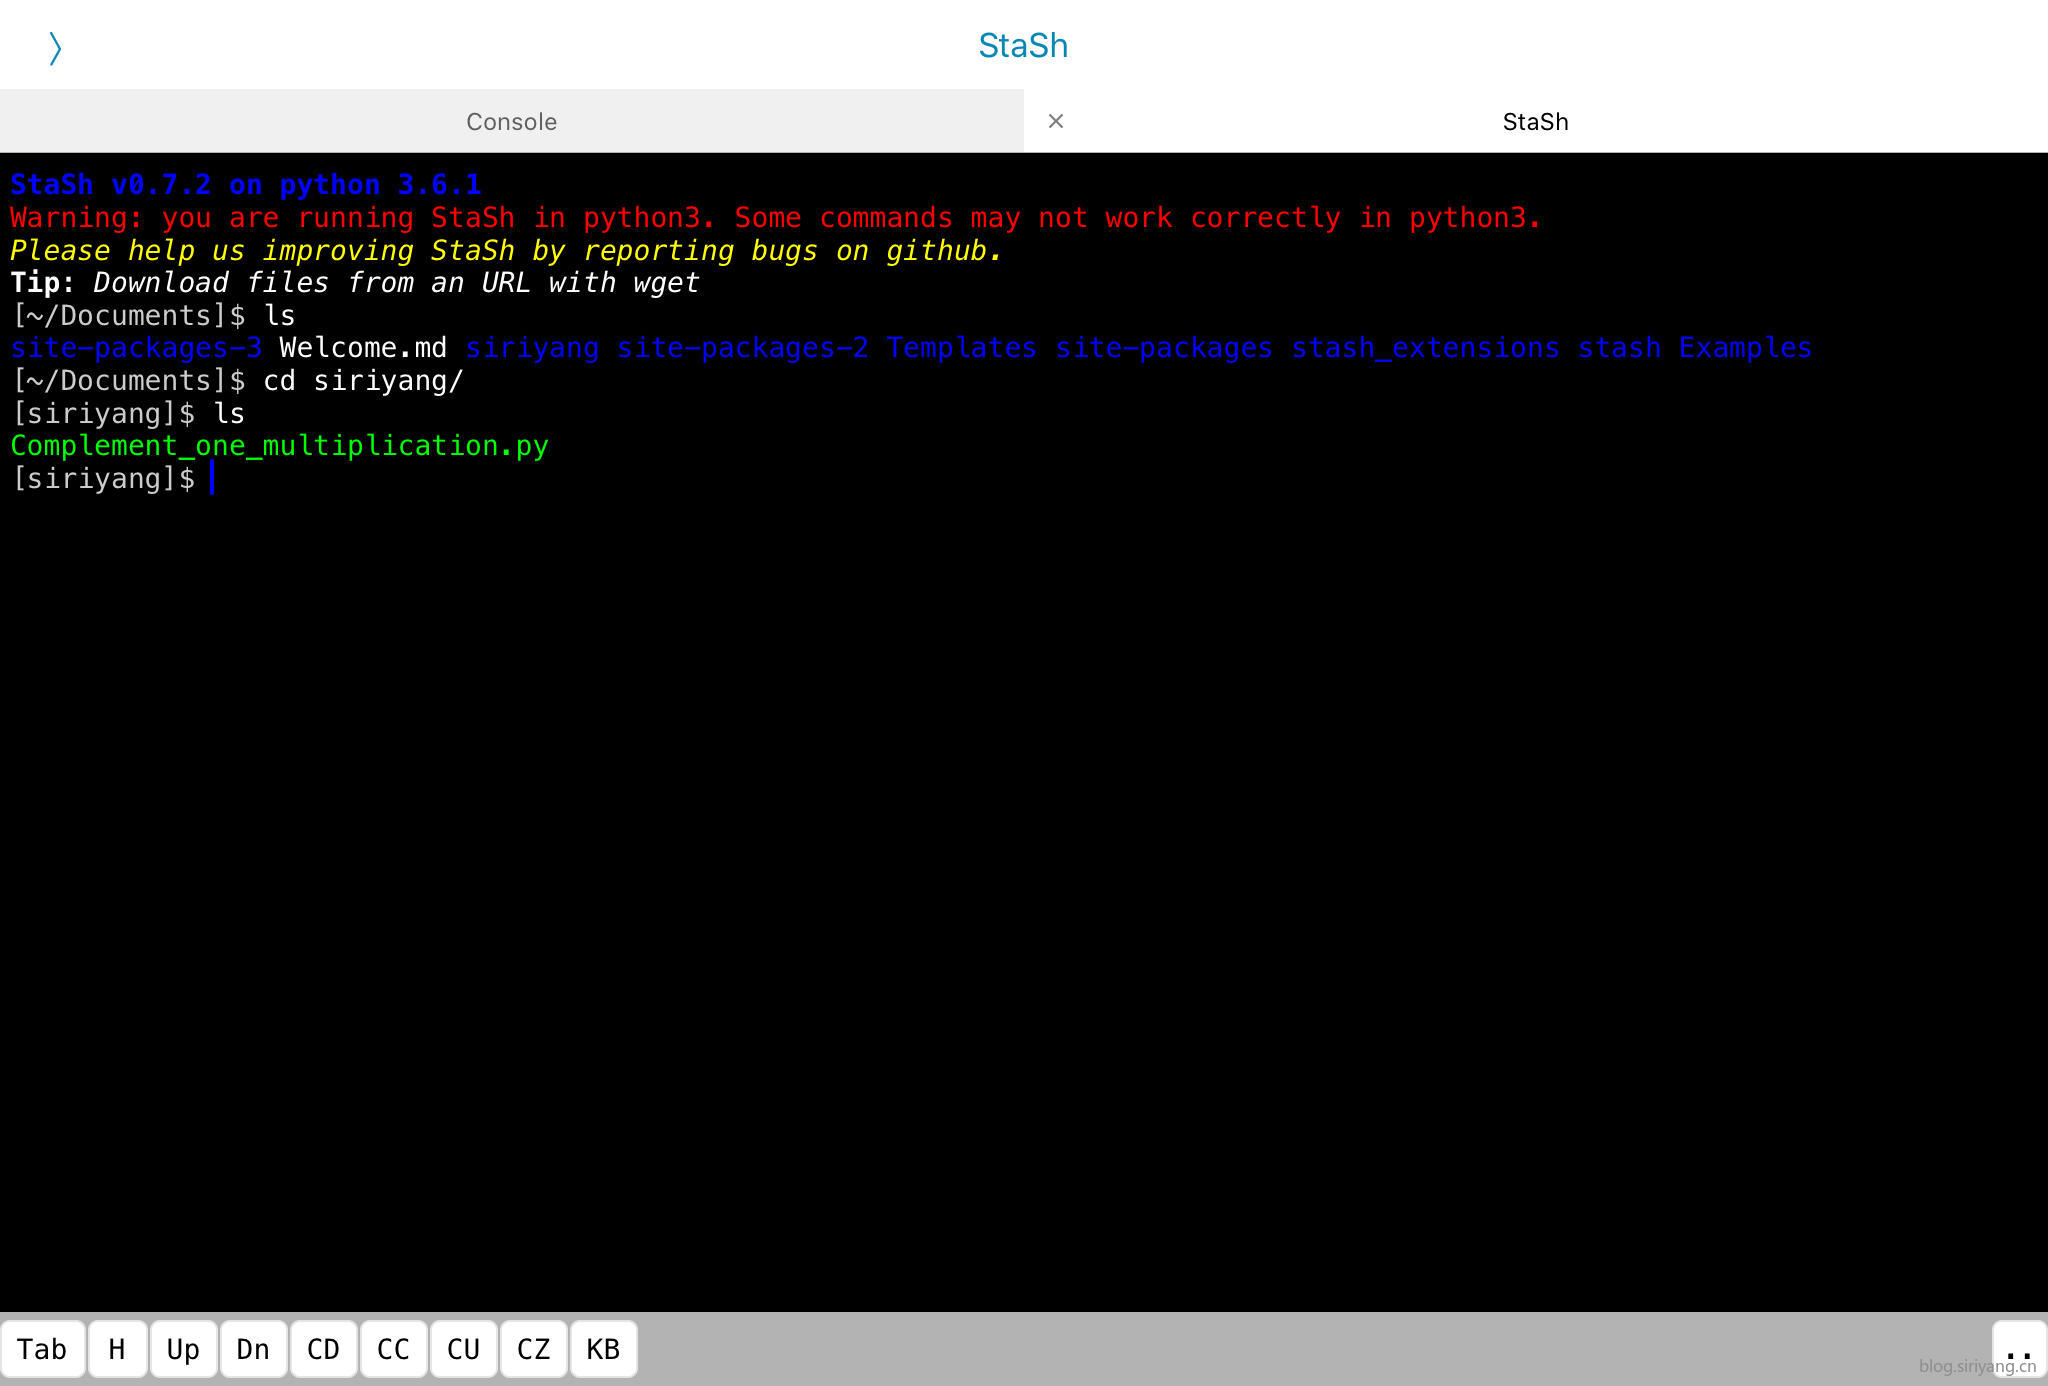This screenshot has width=2048, height=1386.
Task: Click the siriyang directory name in ls output
Action: (x=531, y=348)
